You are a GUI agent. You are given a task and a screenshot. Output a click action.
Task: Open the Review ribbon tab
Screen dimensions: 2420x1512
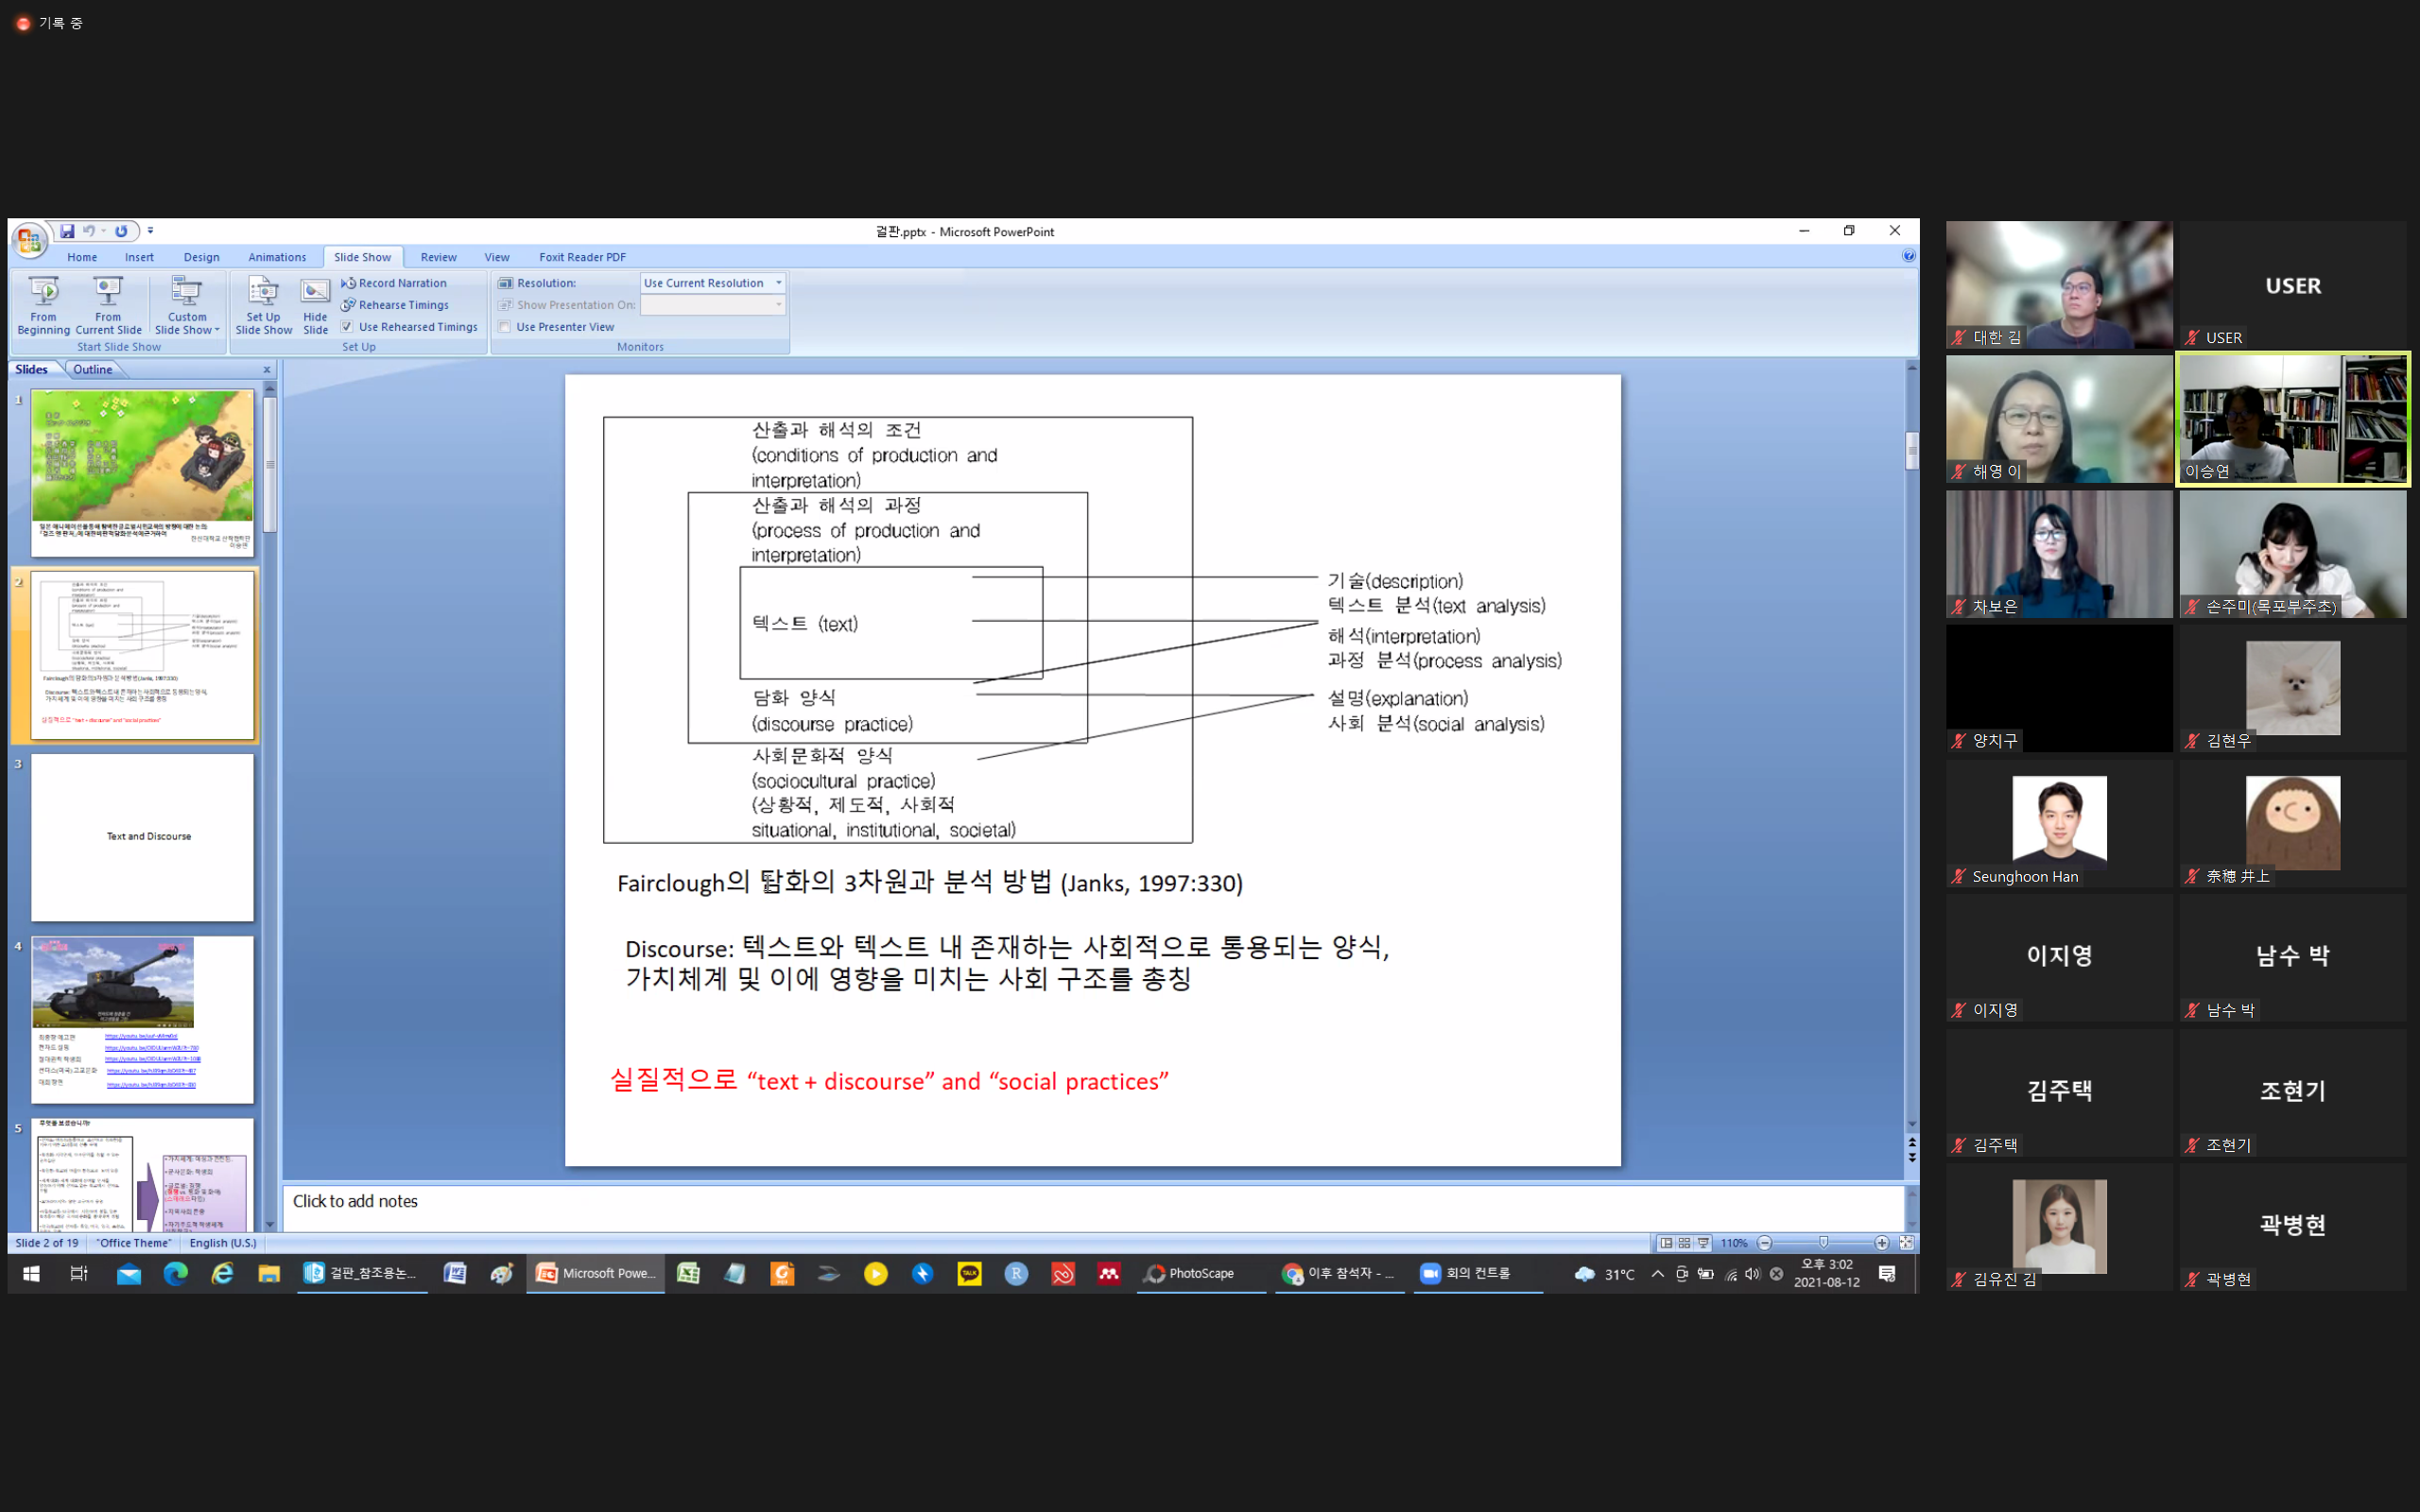tap(438, 257)
